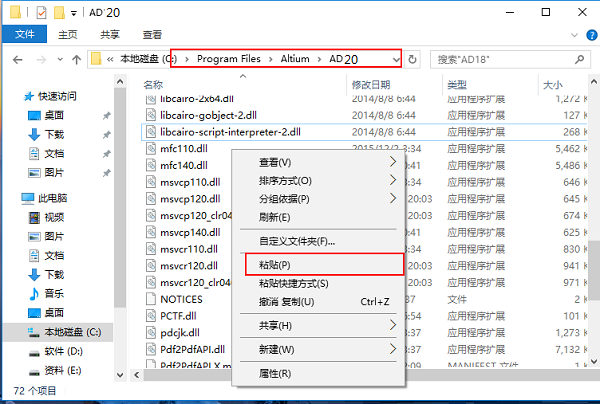Image resolution: width=600 pixels, height=404 pixels.
Task: Select file pdcjk.dll
Action: pos(180,333)
